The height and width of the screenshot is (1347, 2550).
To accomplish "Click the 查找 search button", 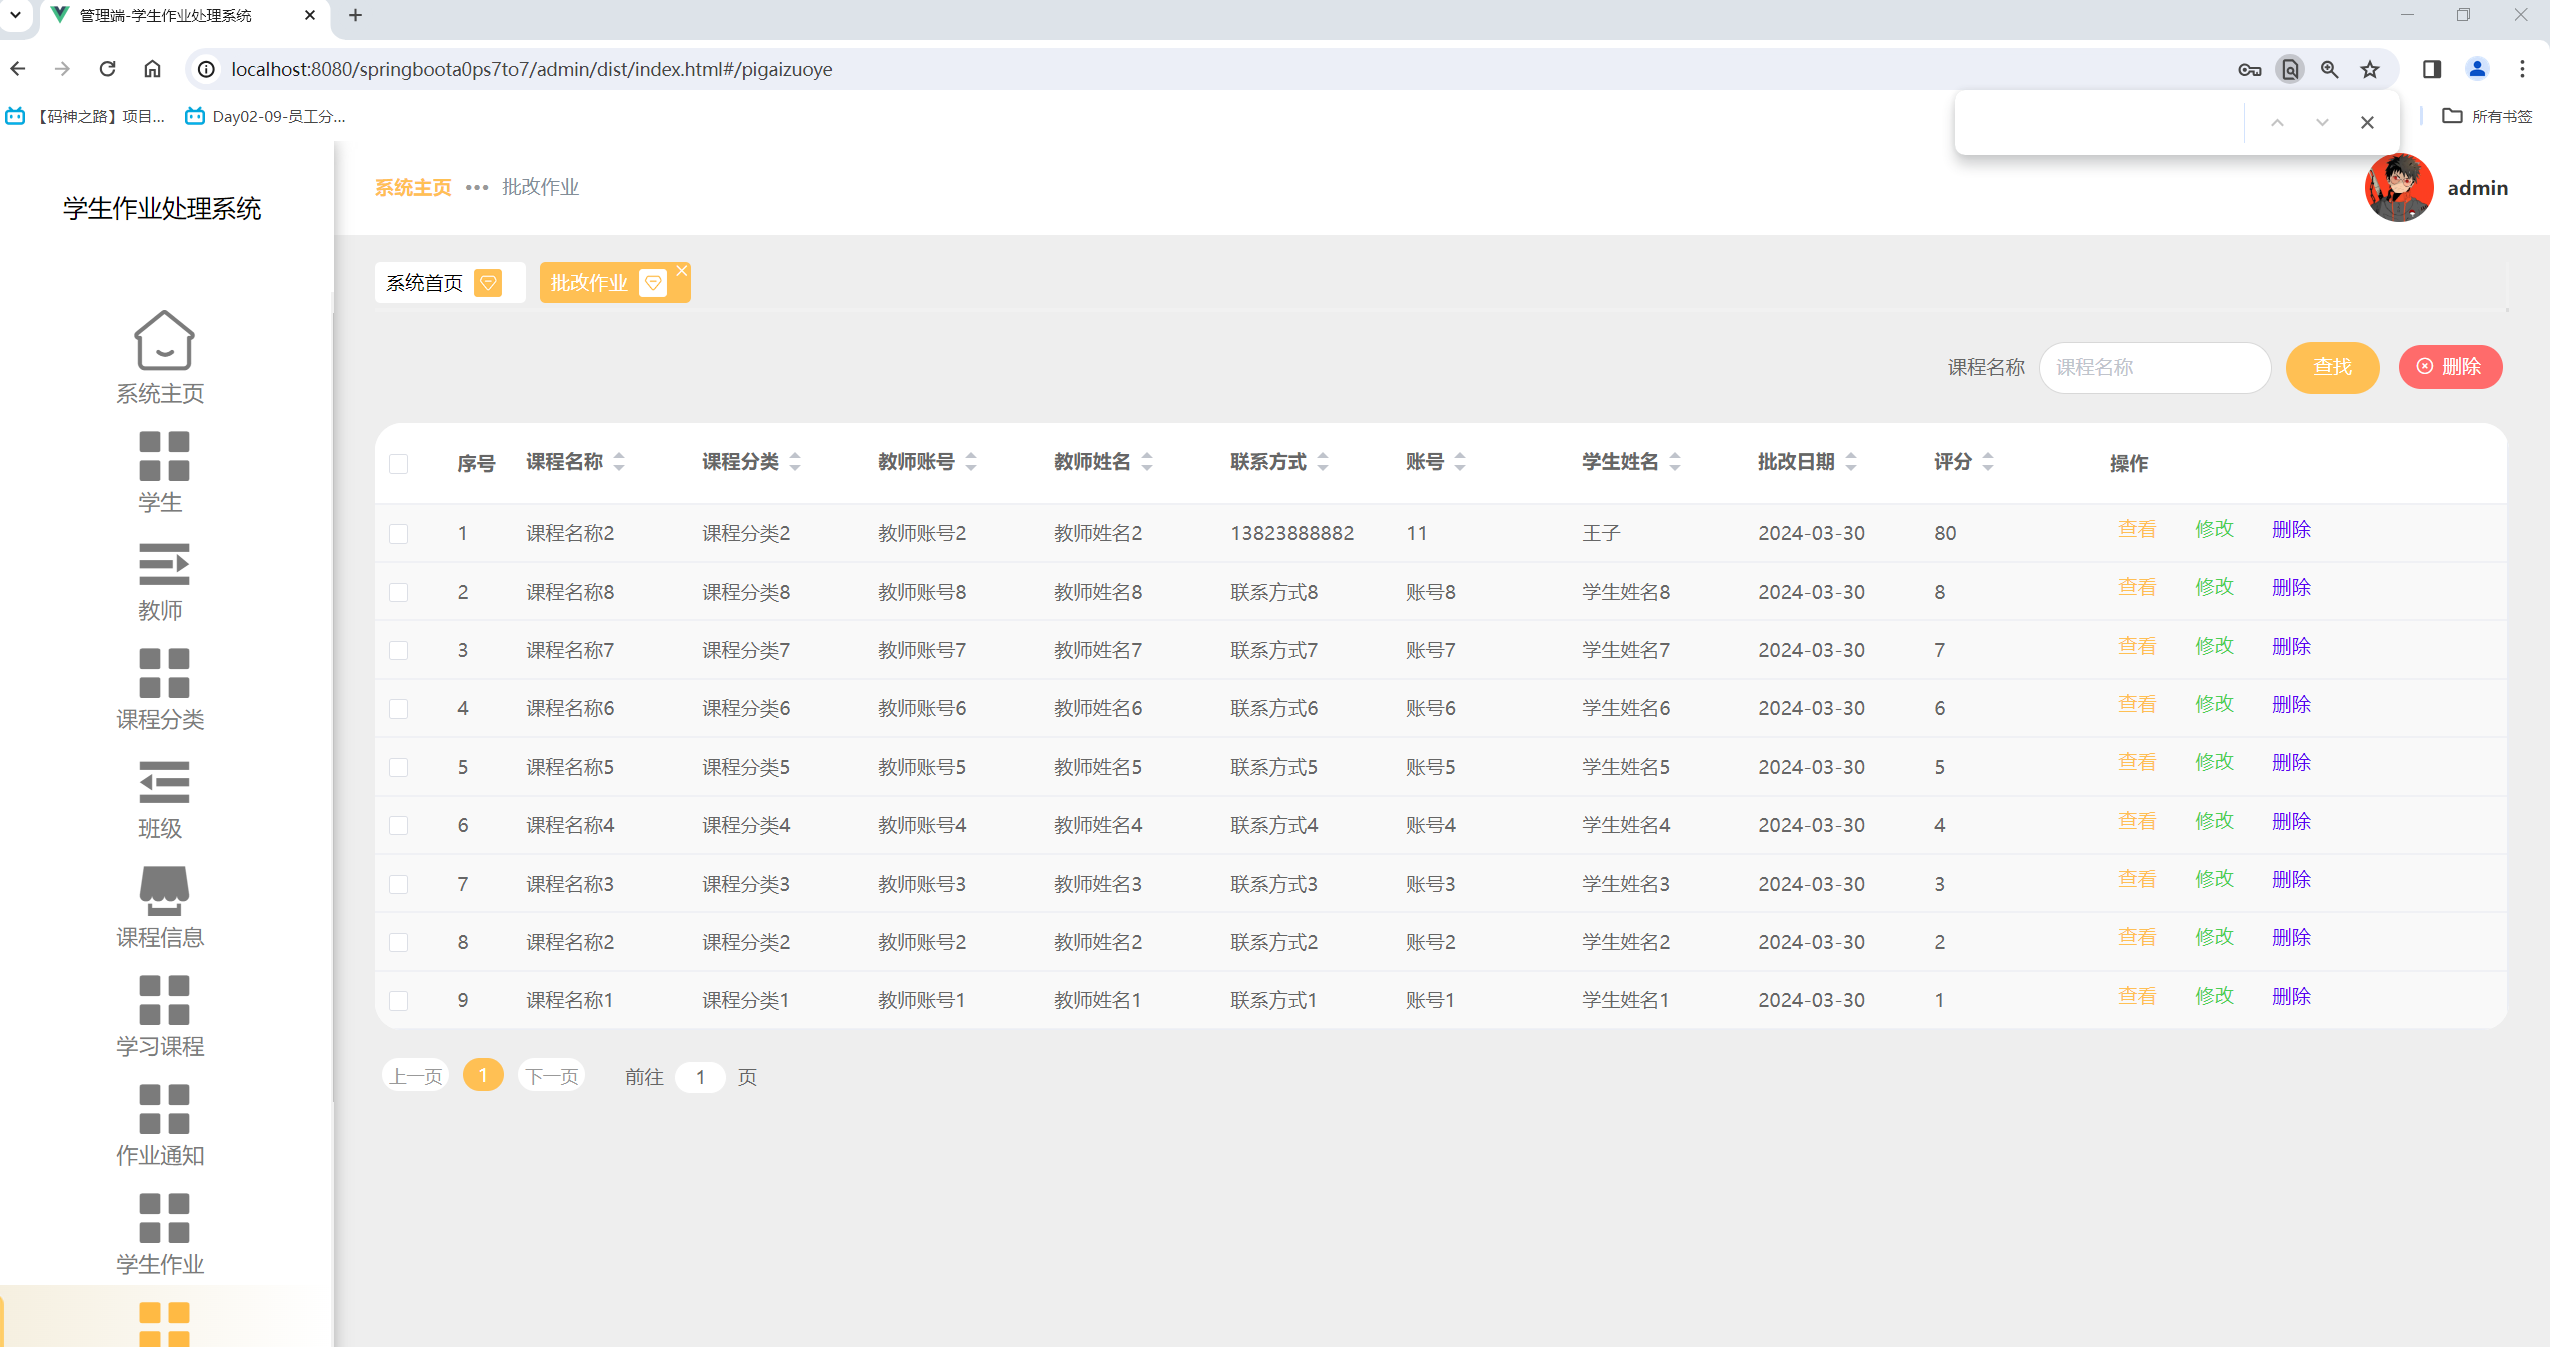I will [2332, 368].
